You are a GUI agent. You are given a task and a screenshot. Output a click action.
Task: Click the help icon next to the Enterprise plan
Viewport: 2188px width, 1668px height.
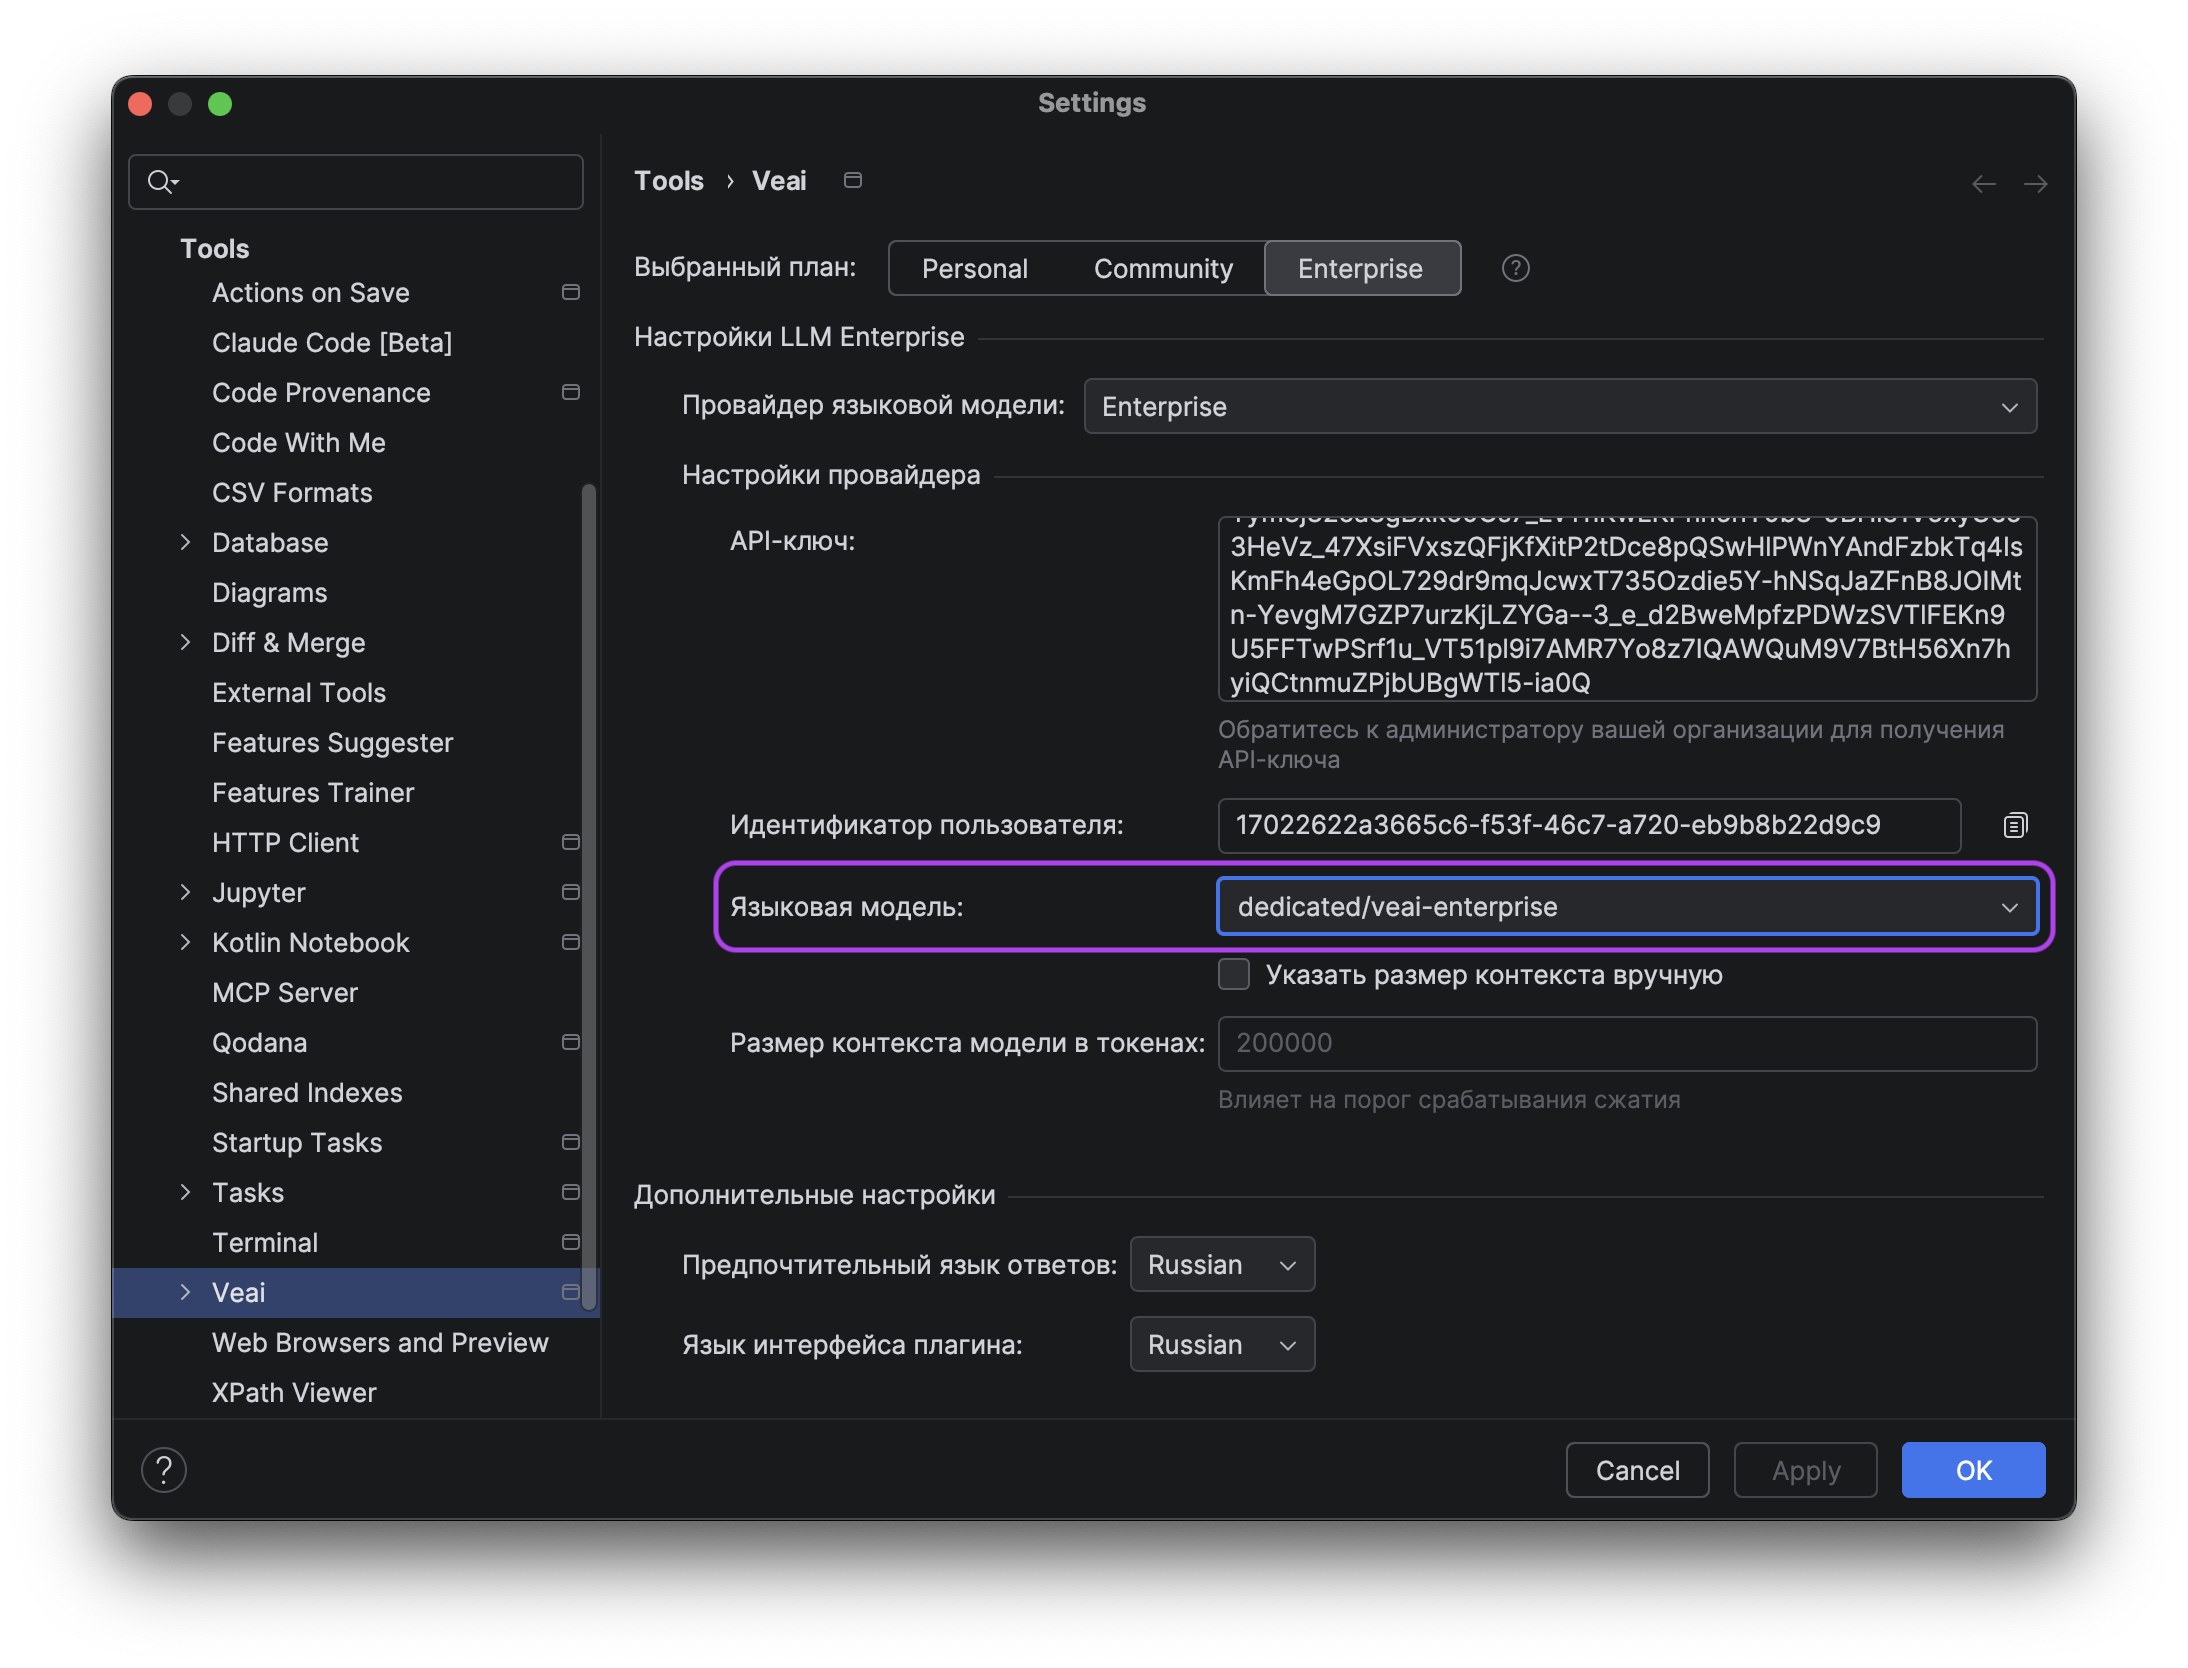(1515, 268)
